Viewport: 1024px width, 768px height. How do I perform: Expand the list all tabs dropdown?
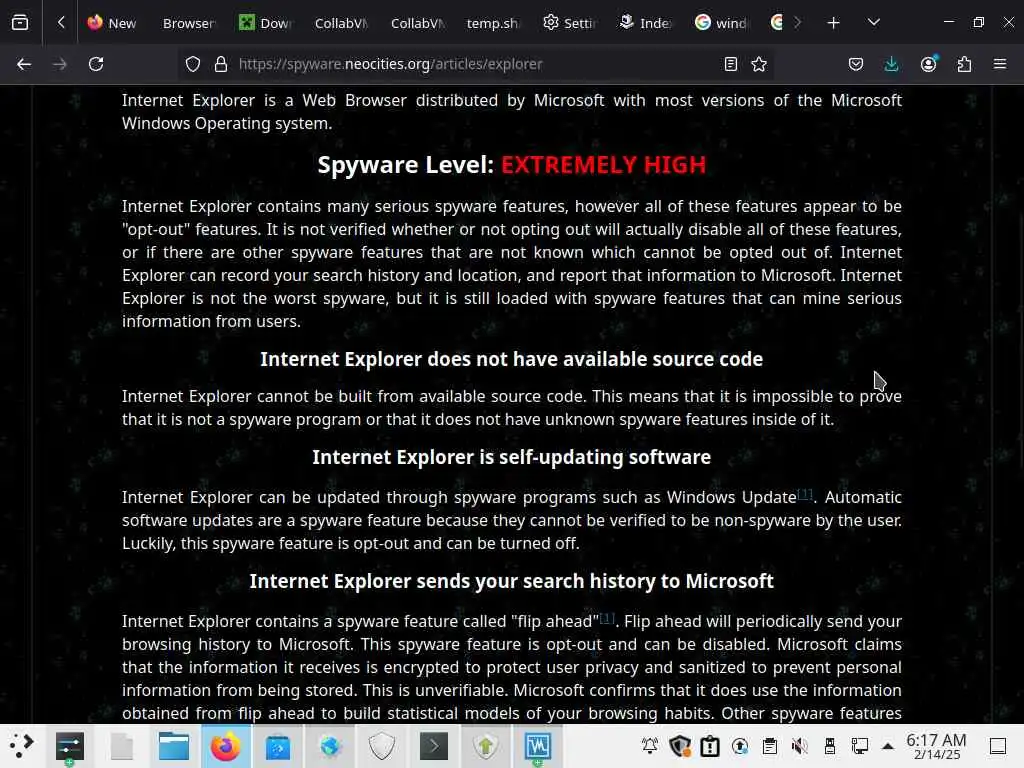(x=874, y=23)
